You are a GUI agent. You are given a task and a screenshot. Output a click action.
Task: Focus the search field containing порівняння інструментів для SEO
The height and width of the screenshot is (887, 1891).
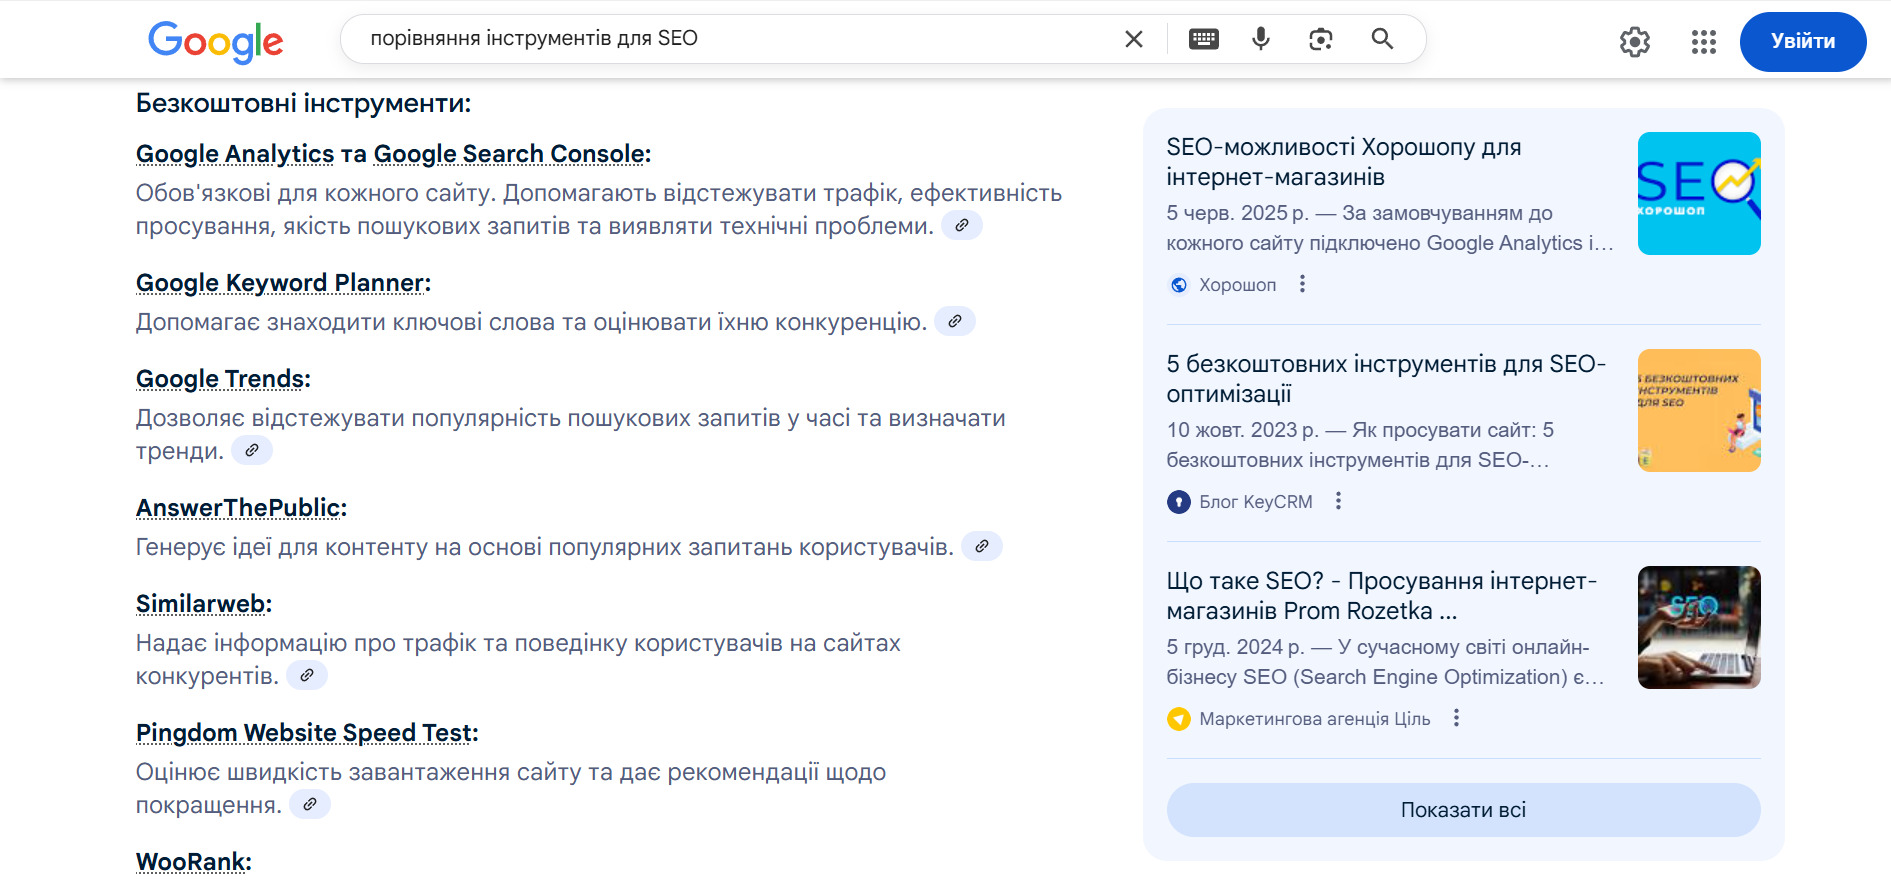(x=735, y=39)
